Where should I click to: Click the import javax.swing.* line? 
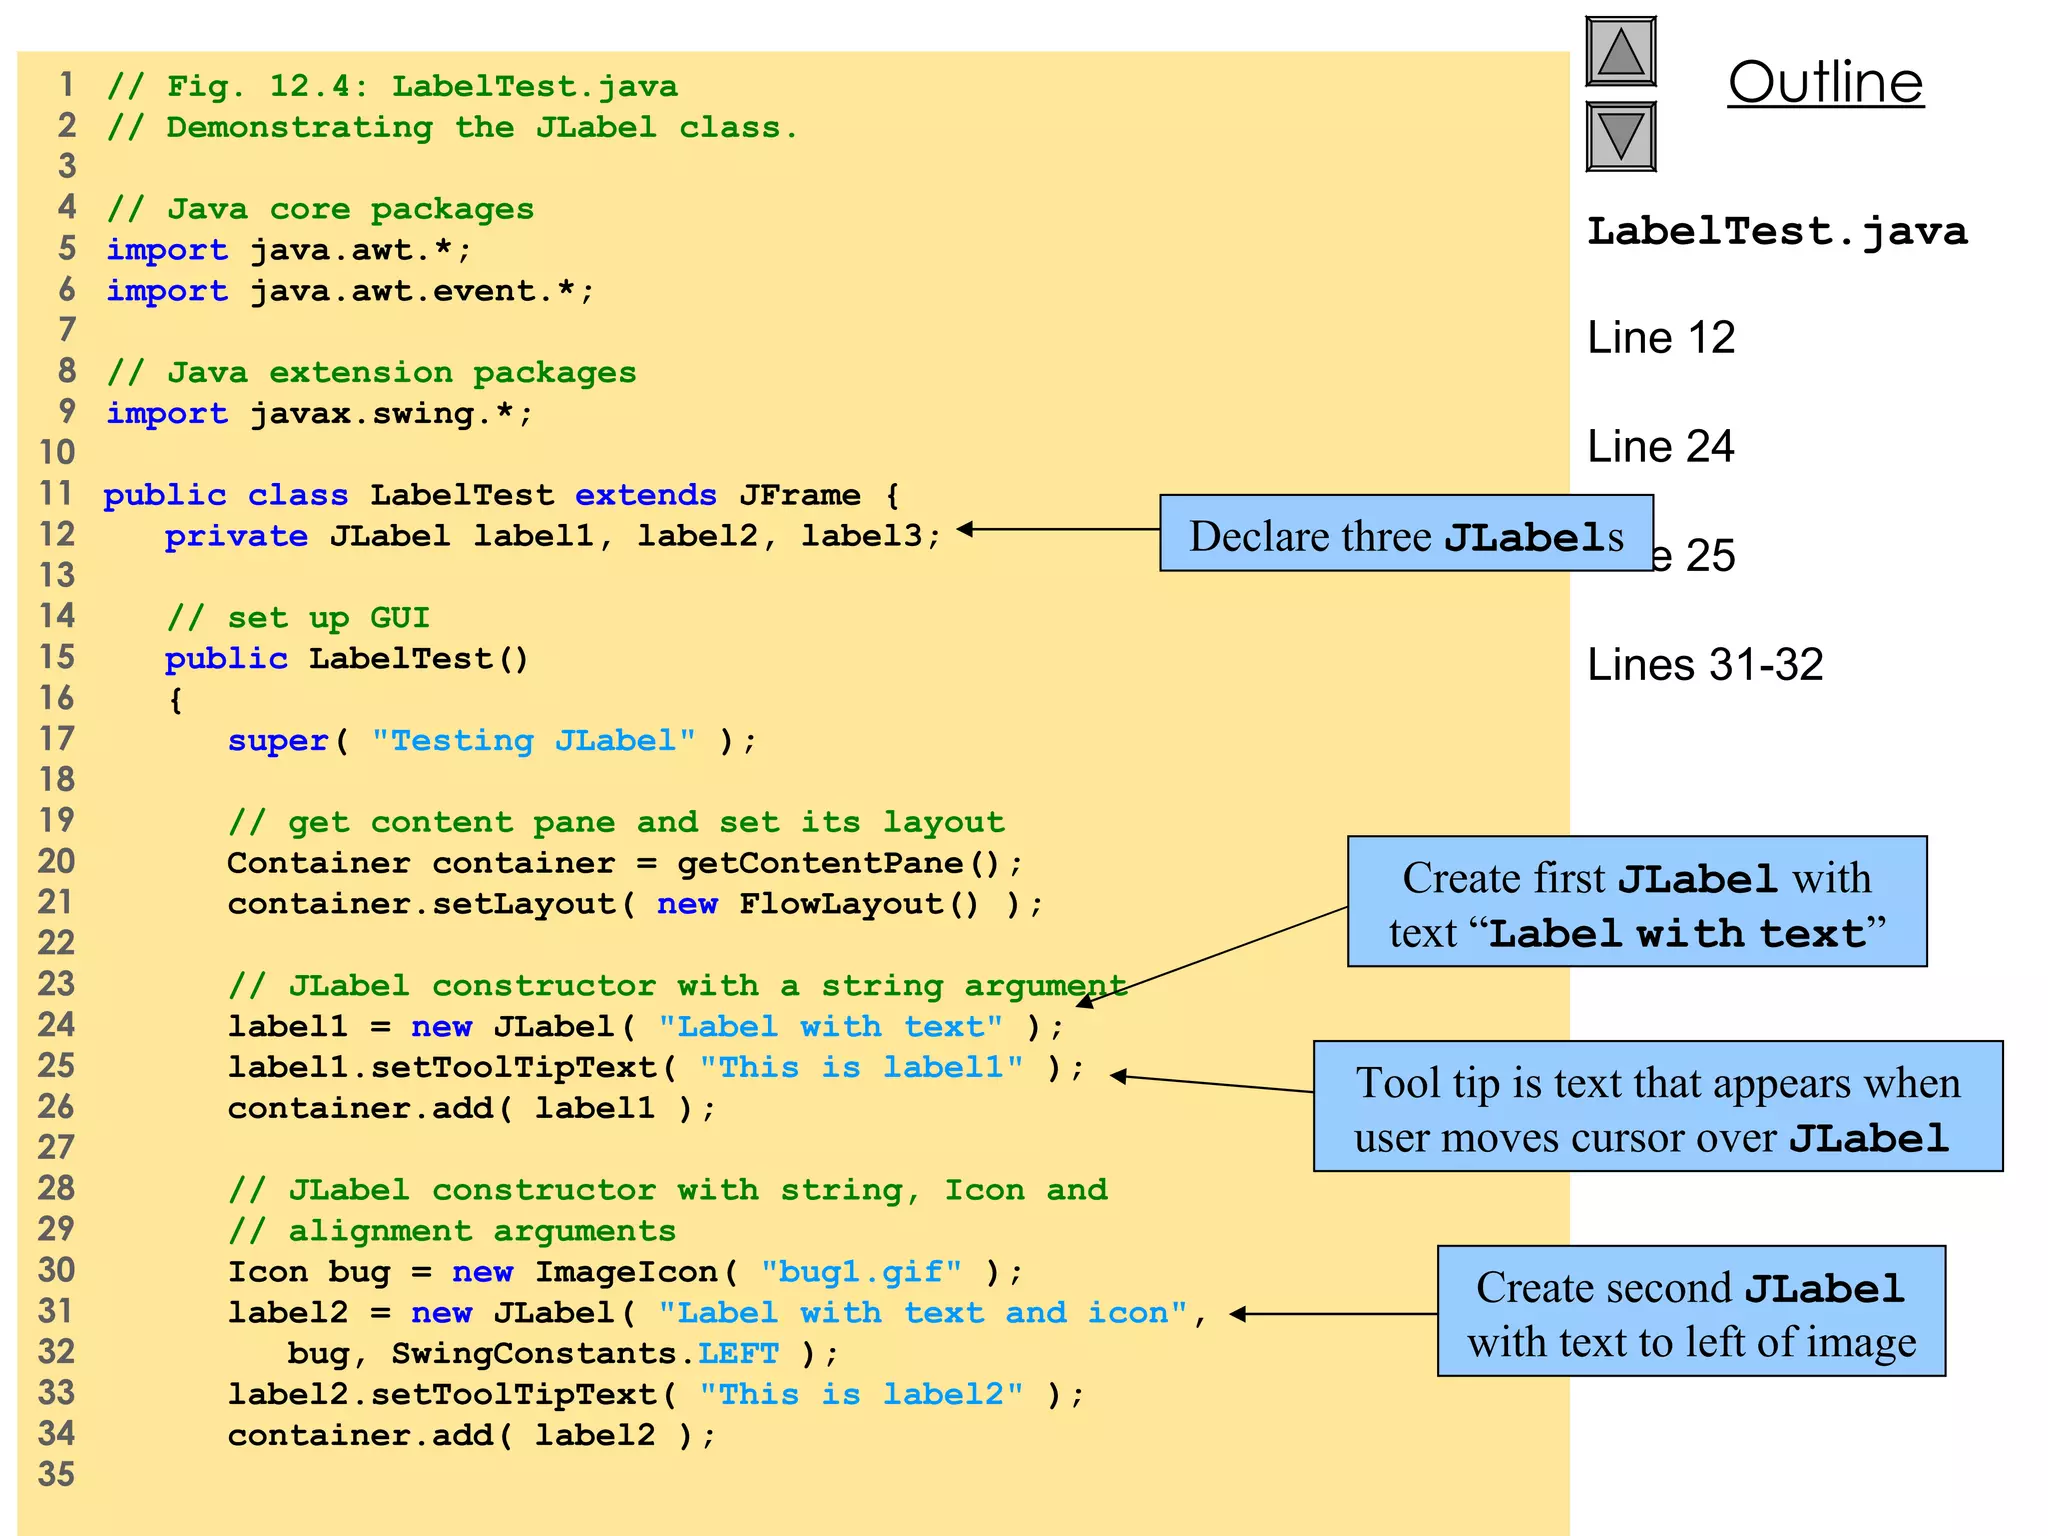coord(320,414)
